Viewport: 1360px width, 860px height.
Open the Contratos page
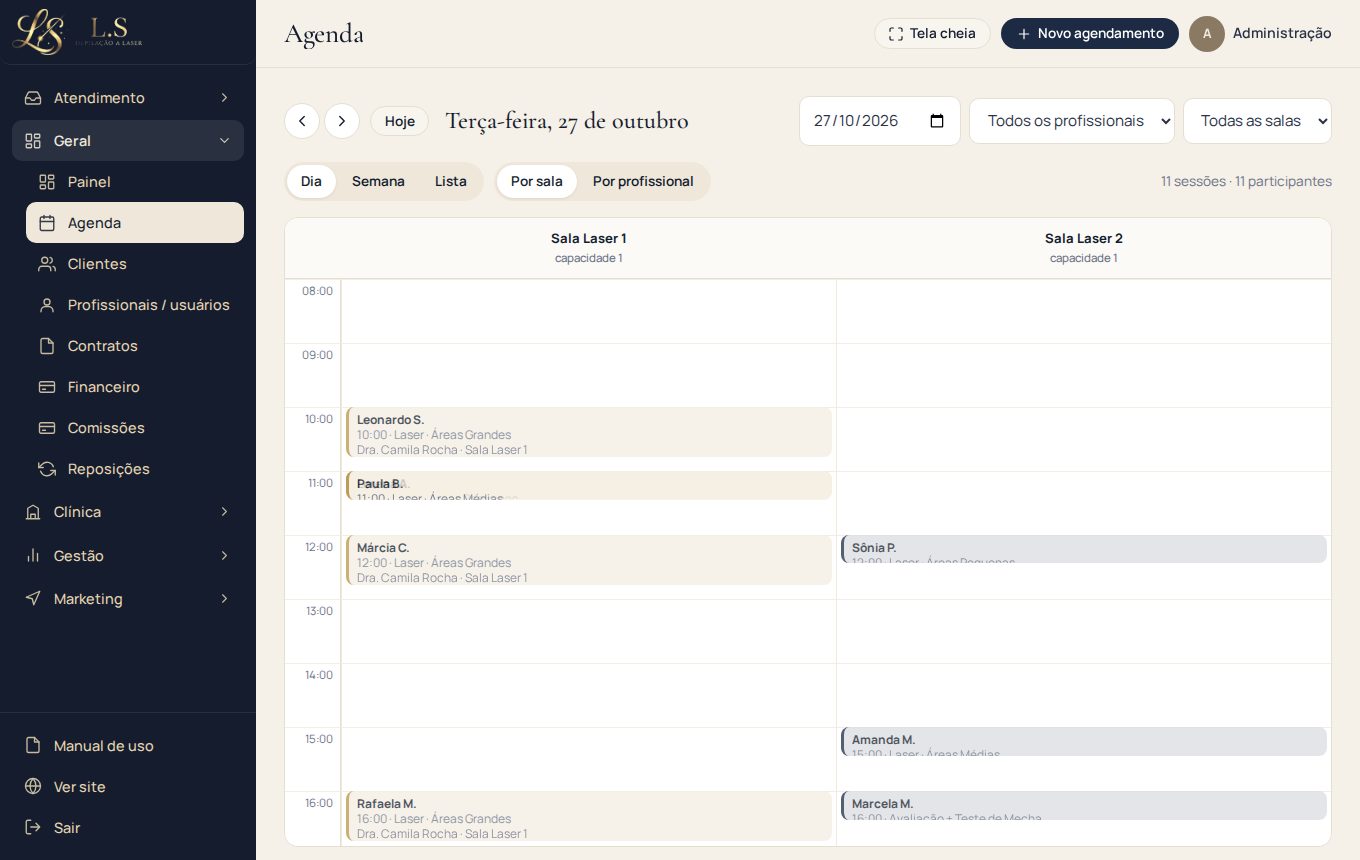point(135,346)
